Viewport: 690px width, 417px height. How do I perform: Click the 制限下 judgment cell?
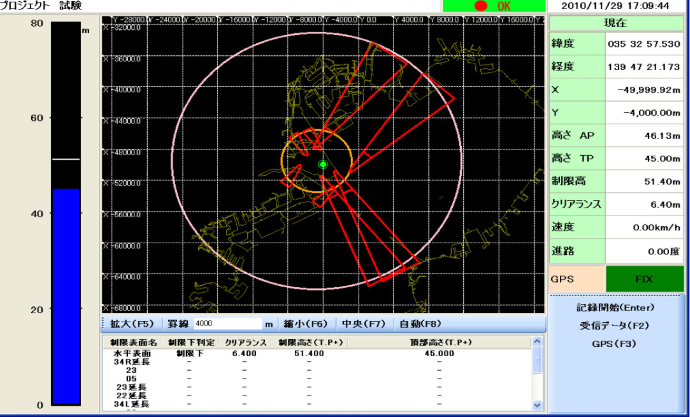tap(190, 354)
